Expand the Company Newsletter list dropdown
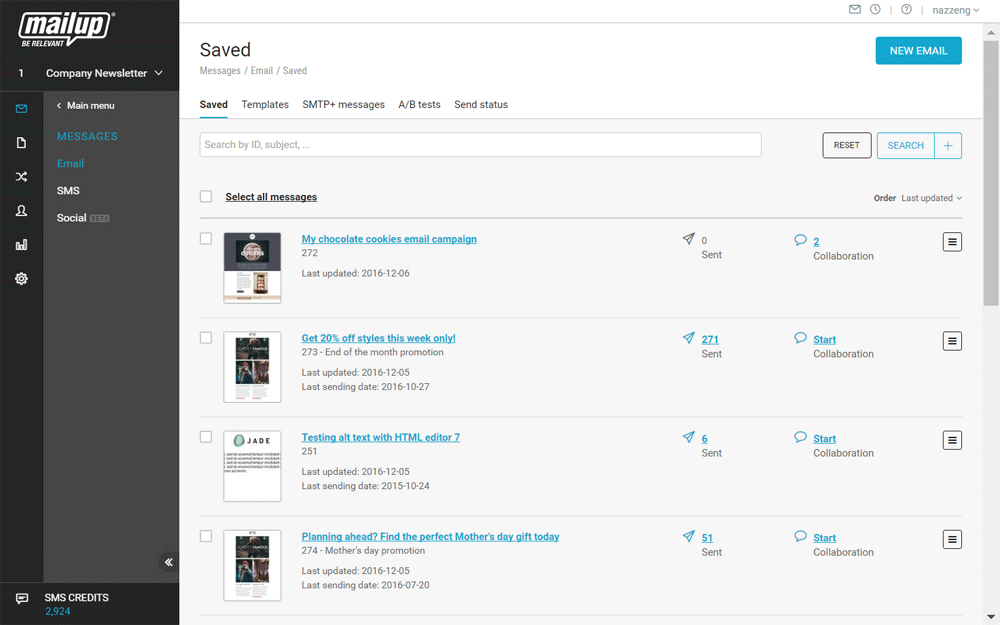The height and width of the screenshot is (625, 1000). [104, 73]
